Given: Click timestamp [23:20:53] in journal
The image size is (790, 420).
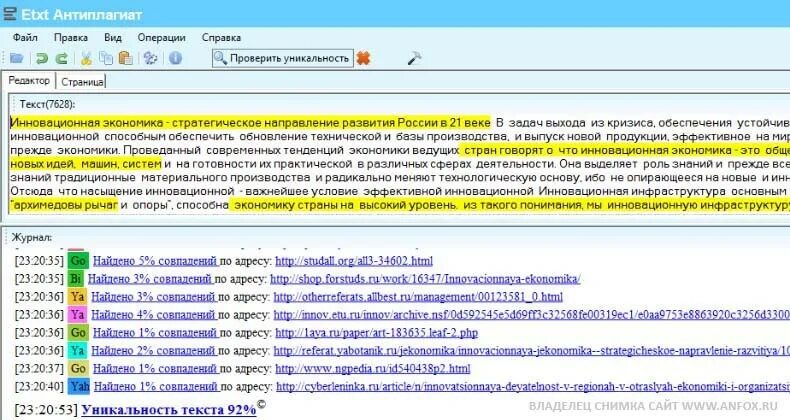Looking at the screenshot, I should [x=46, y=409].
